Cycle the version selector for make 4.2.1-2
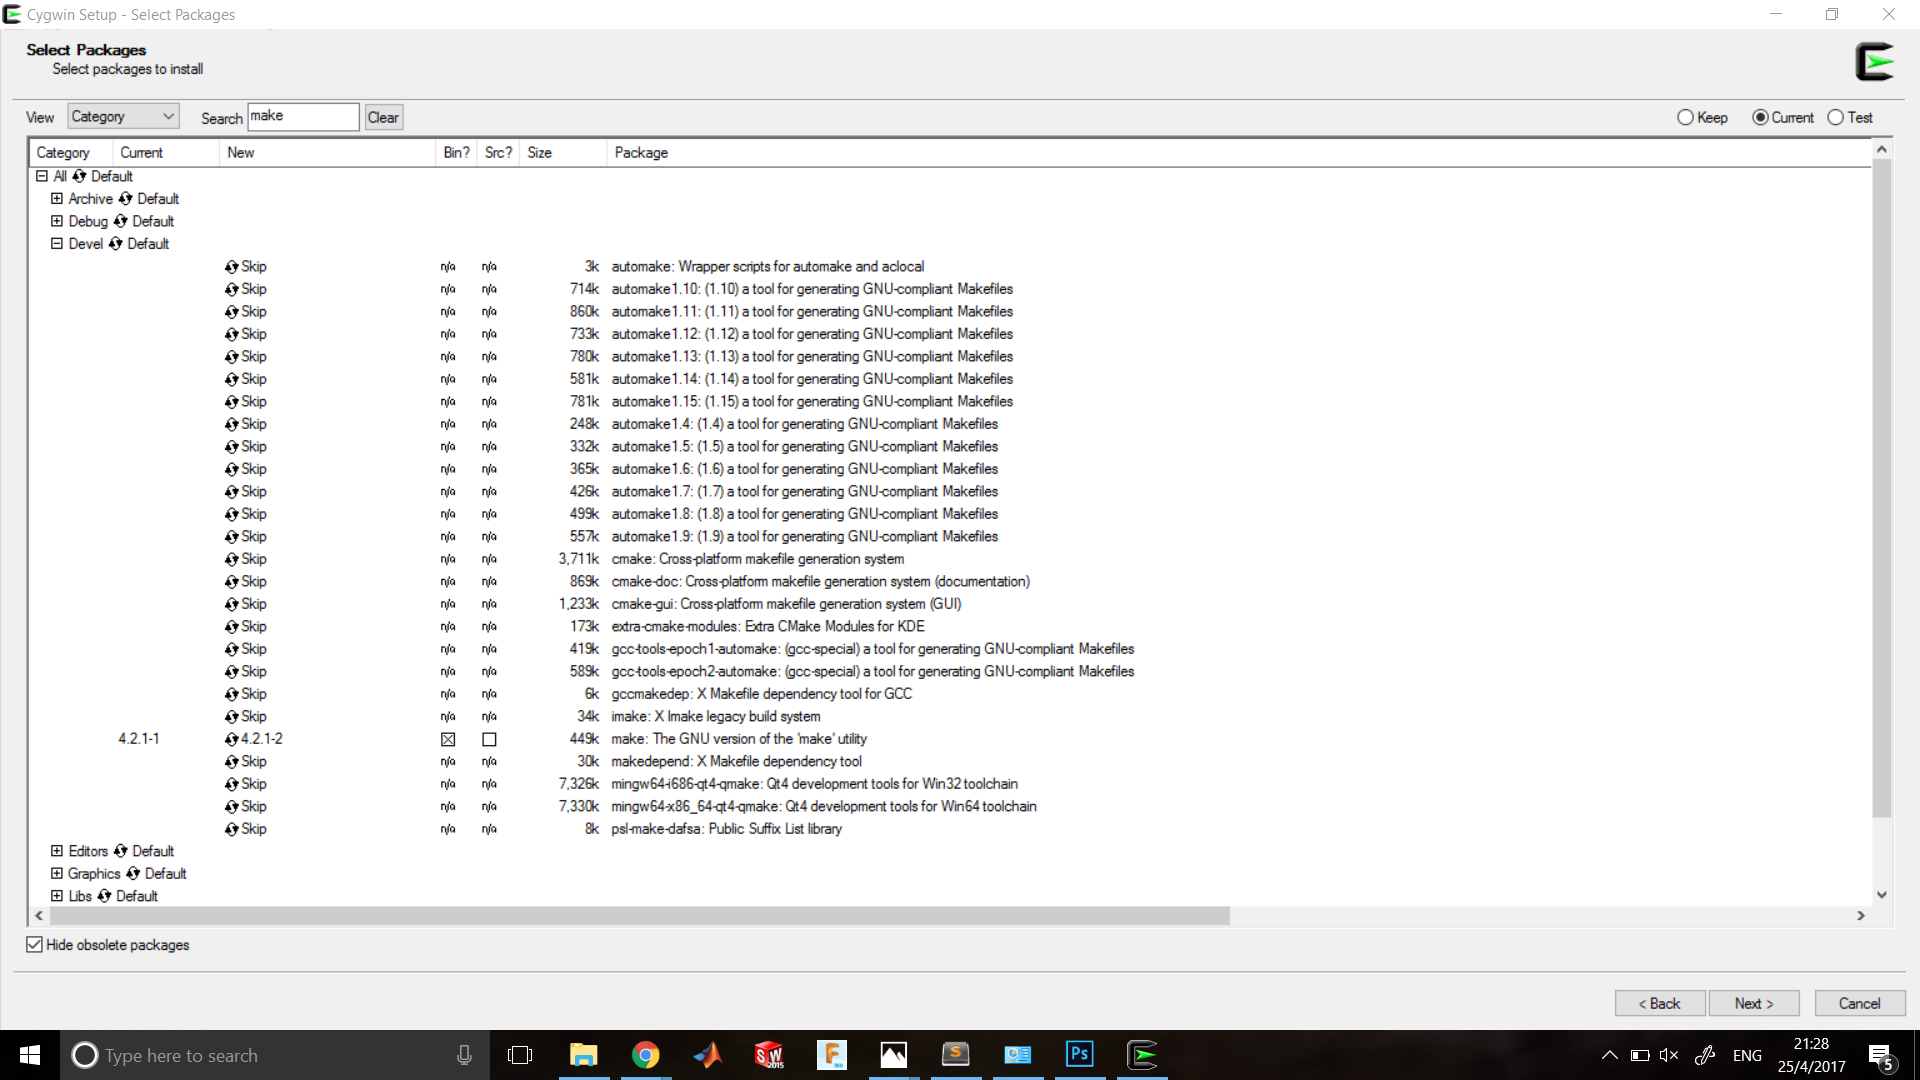Viewport: 1920px width, 1080px height. click(232, 739)
